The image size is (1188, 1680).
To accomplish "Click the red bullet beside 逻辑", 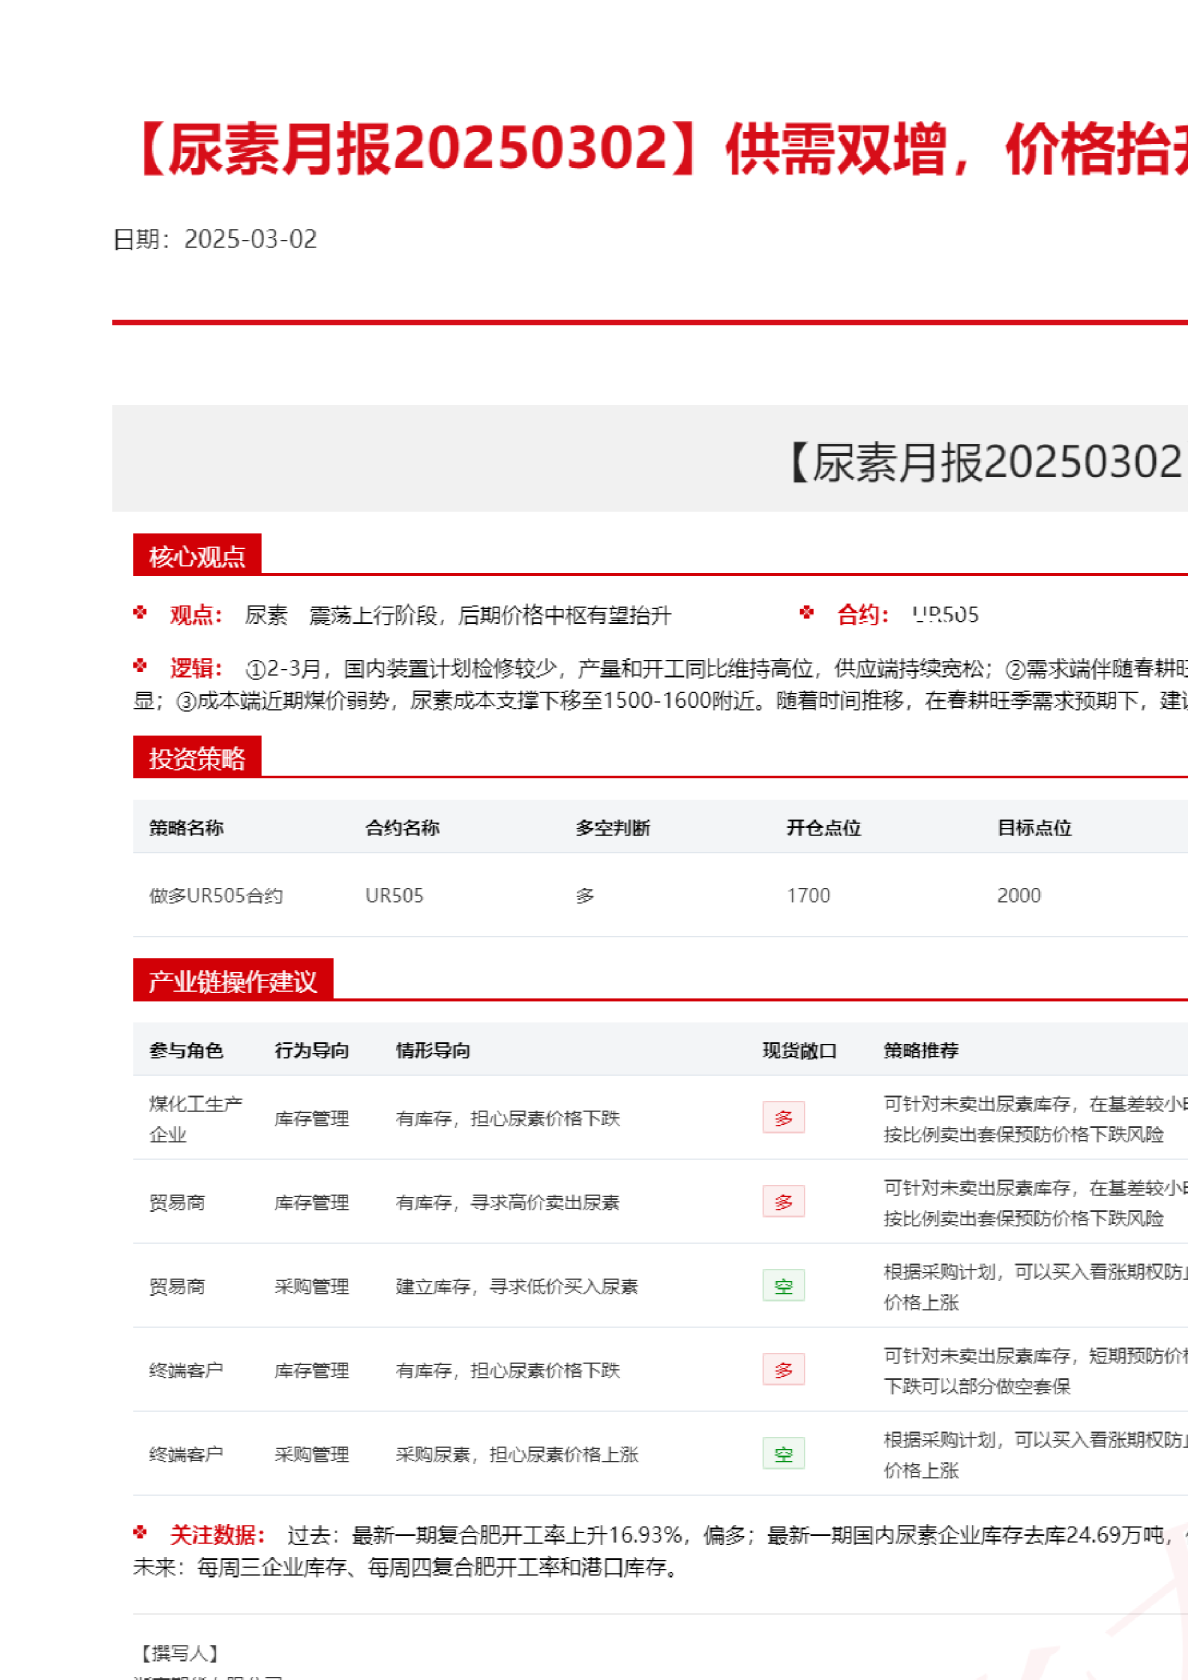I will pos(140,665).
